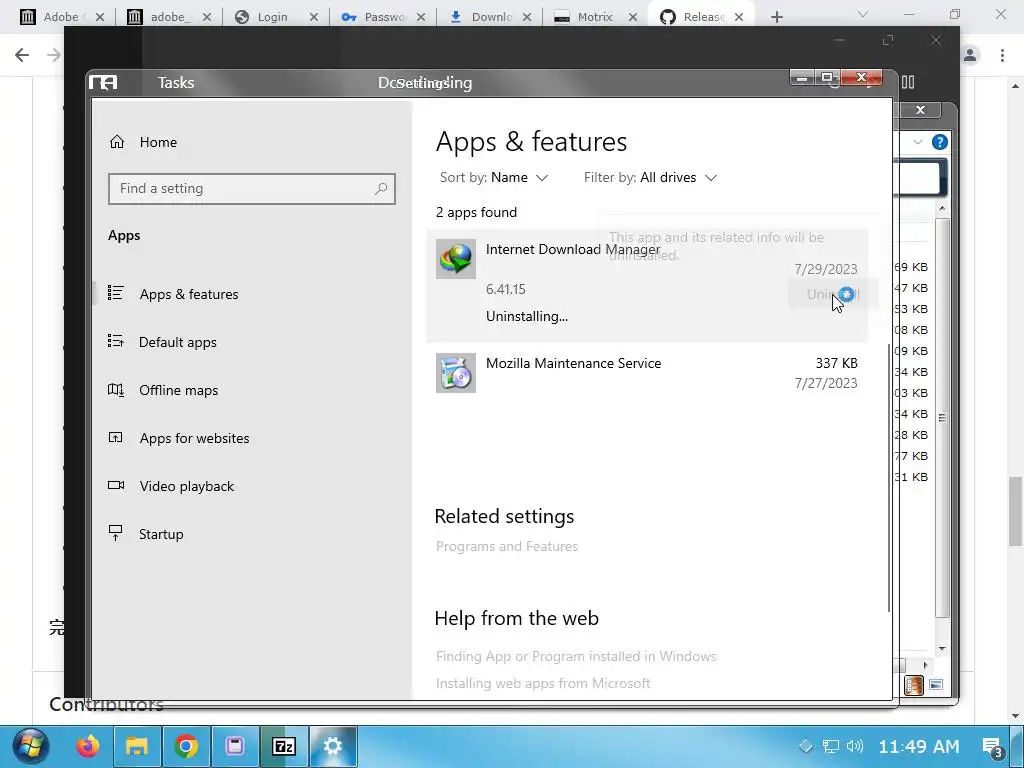Open Installing web apps from Microsoft link

543,683
